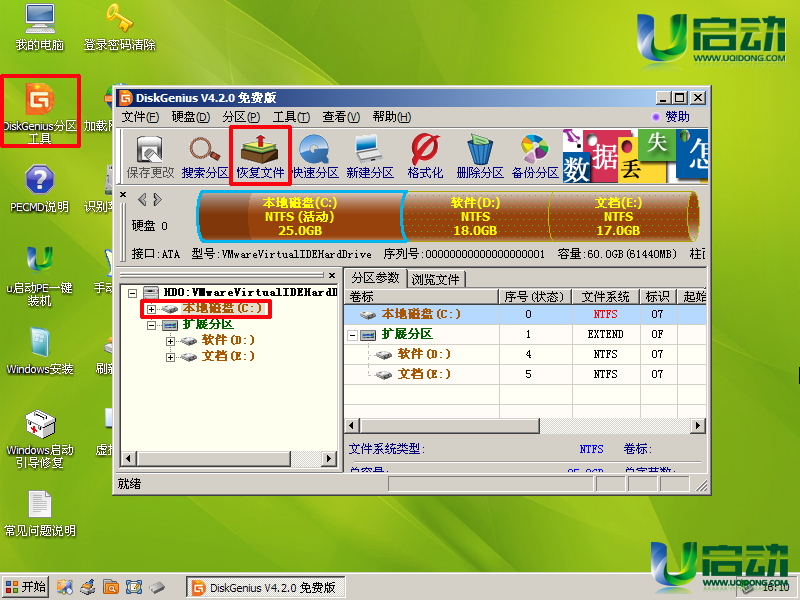This screenshot has width=800, height=600.
Task: Close the disk map panel with its X
Action: (x=123, y=194)
